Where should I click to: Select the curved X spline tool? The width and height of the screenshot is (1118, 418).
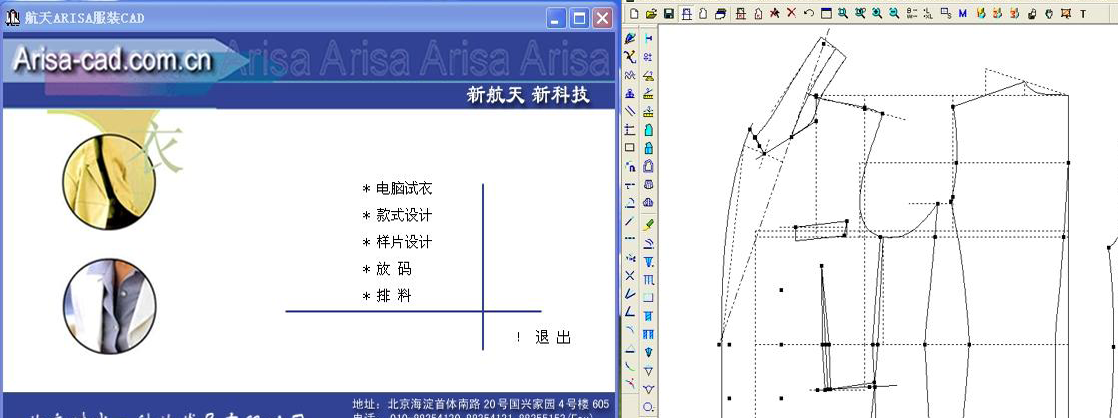click(630, 56)
